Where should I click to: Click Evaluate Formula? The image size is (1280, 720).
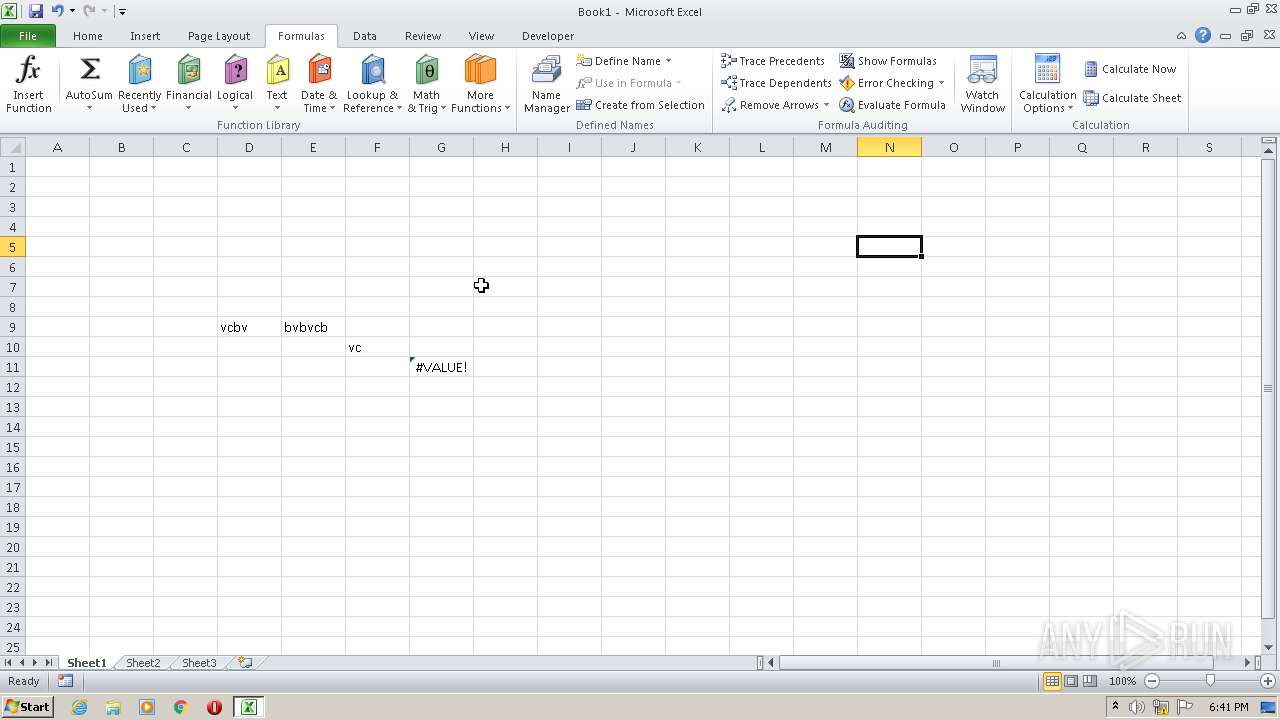click(892, 105)
